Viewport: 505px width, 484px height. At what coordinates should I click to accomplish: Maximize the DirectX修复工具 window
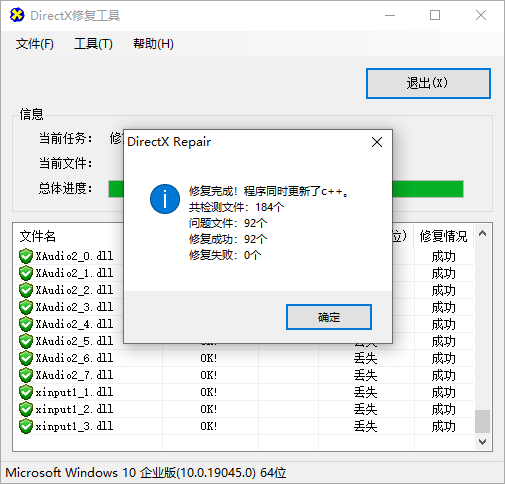tap(435, 15)
